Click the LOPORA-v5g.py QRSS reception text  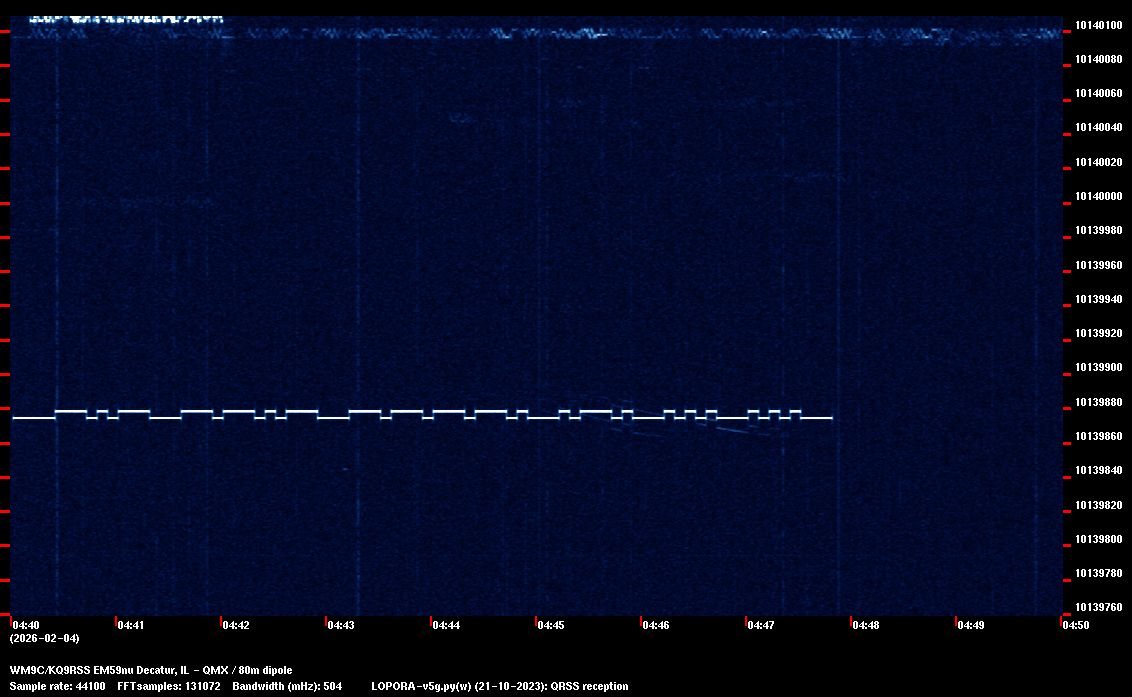click(499, 686)
